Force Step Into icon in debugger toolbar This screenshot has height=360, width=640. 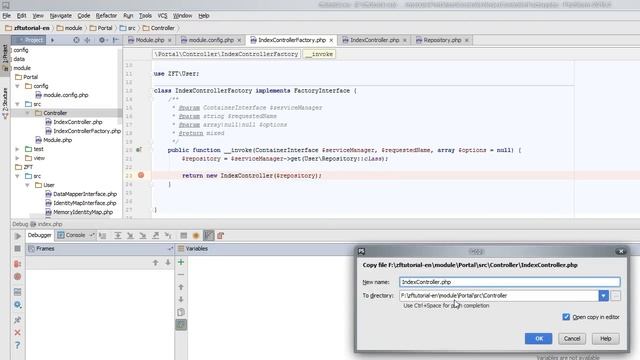(143, 236)
